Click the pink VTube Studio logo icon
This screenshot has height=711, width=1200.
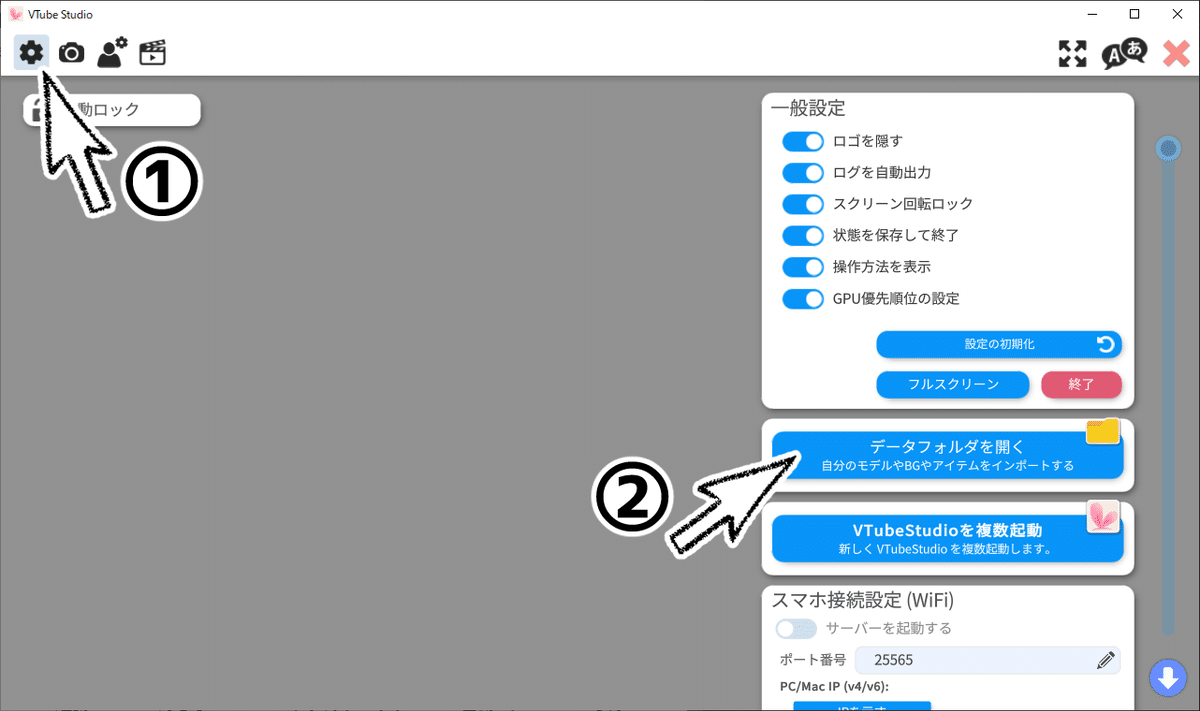coord(1103,516)
